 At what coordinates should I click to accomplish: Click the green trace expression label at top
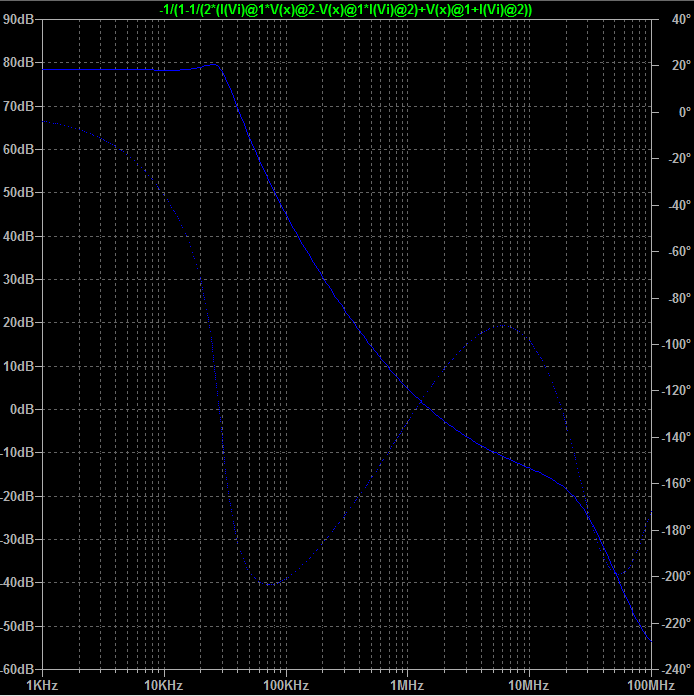coord(345,9)
